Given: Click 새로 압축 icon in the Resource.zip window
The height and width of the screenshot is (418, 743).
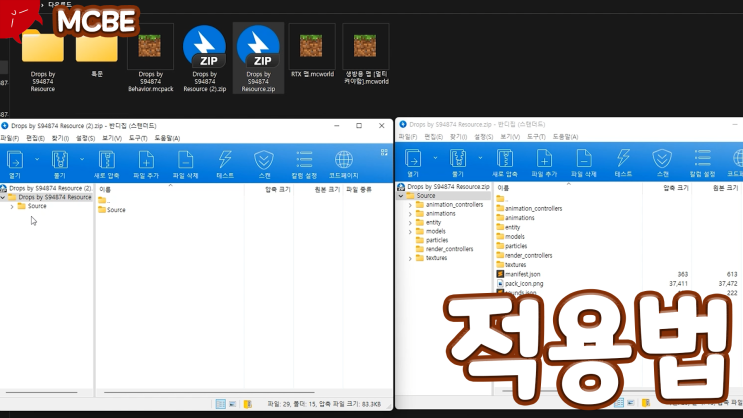Looking at the screenshot, I should coord(505,158).
